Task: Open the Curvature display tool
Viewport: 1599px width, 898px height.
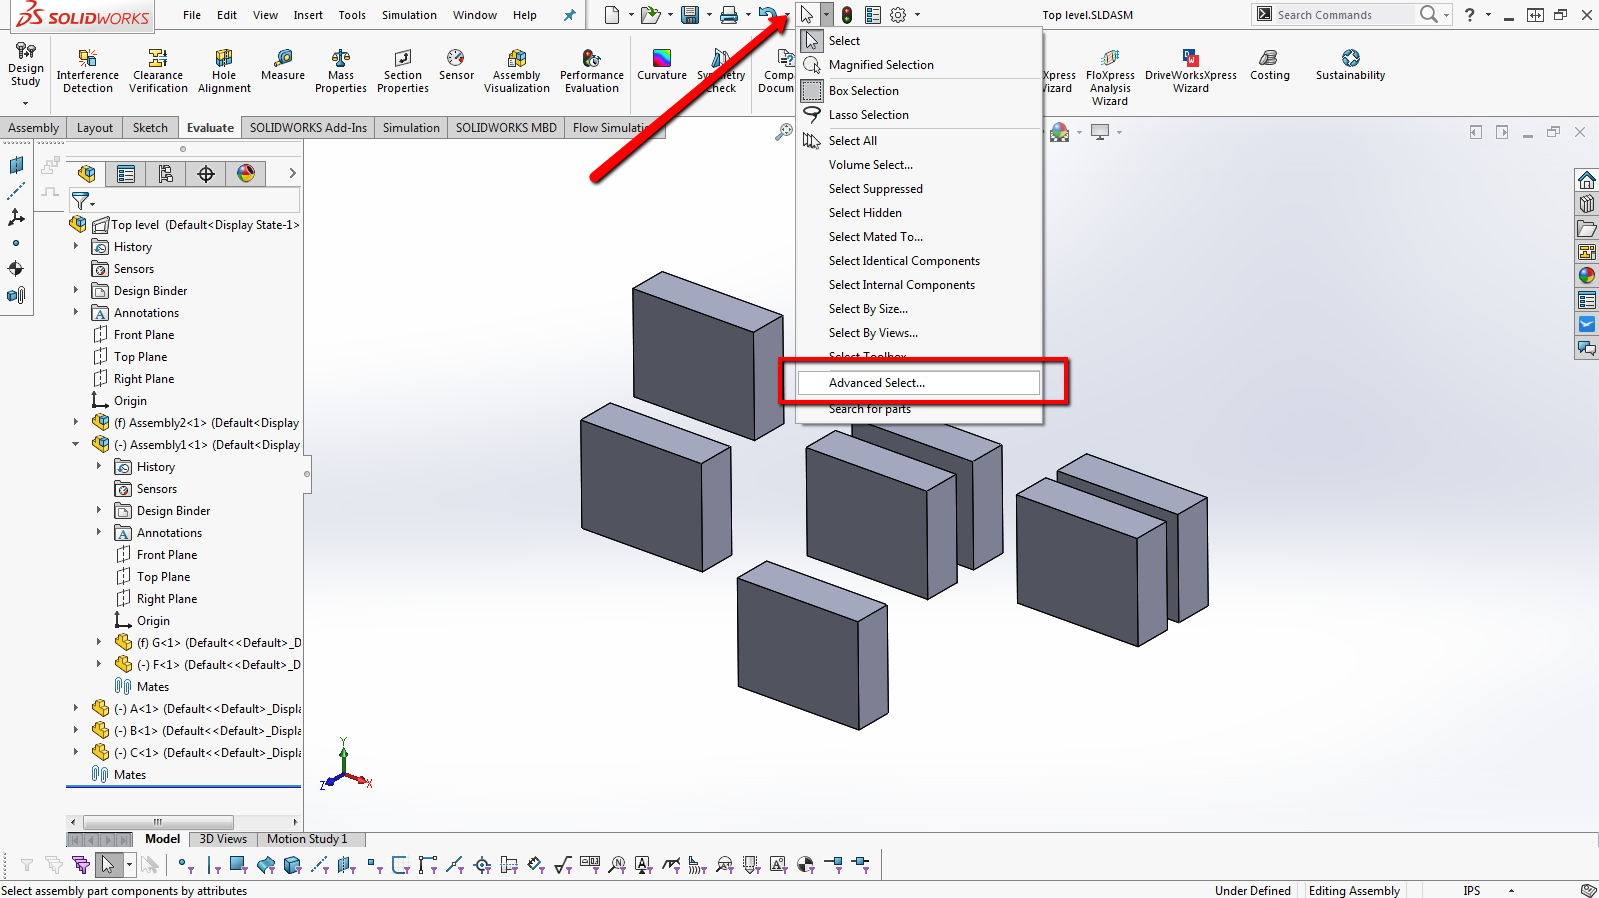Action: (662, 65)
